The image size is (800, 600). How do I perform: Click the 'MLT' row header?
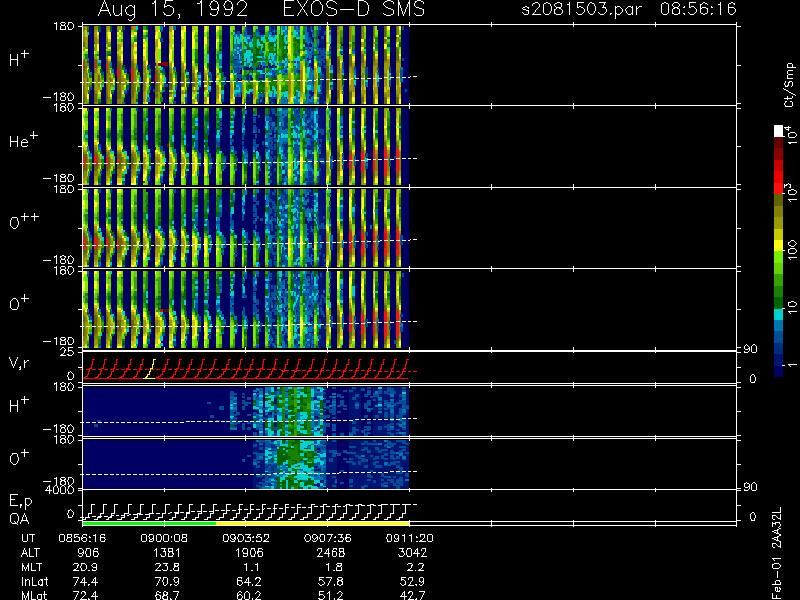click(31, 567)
